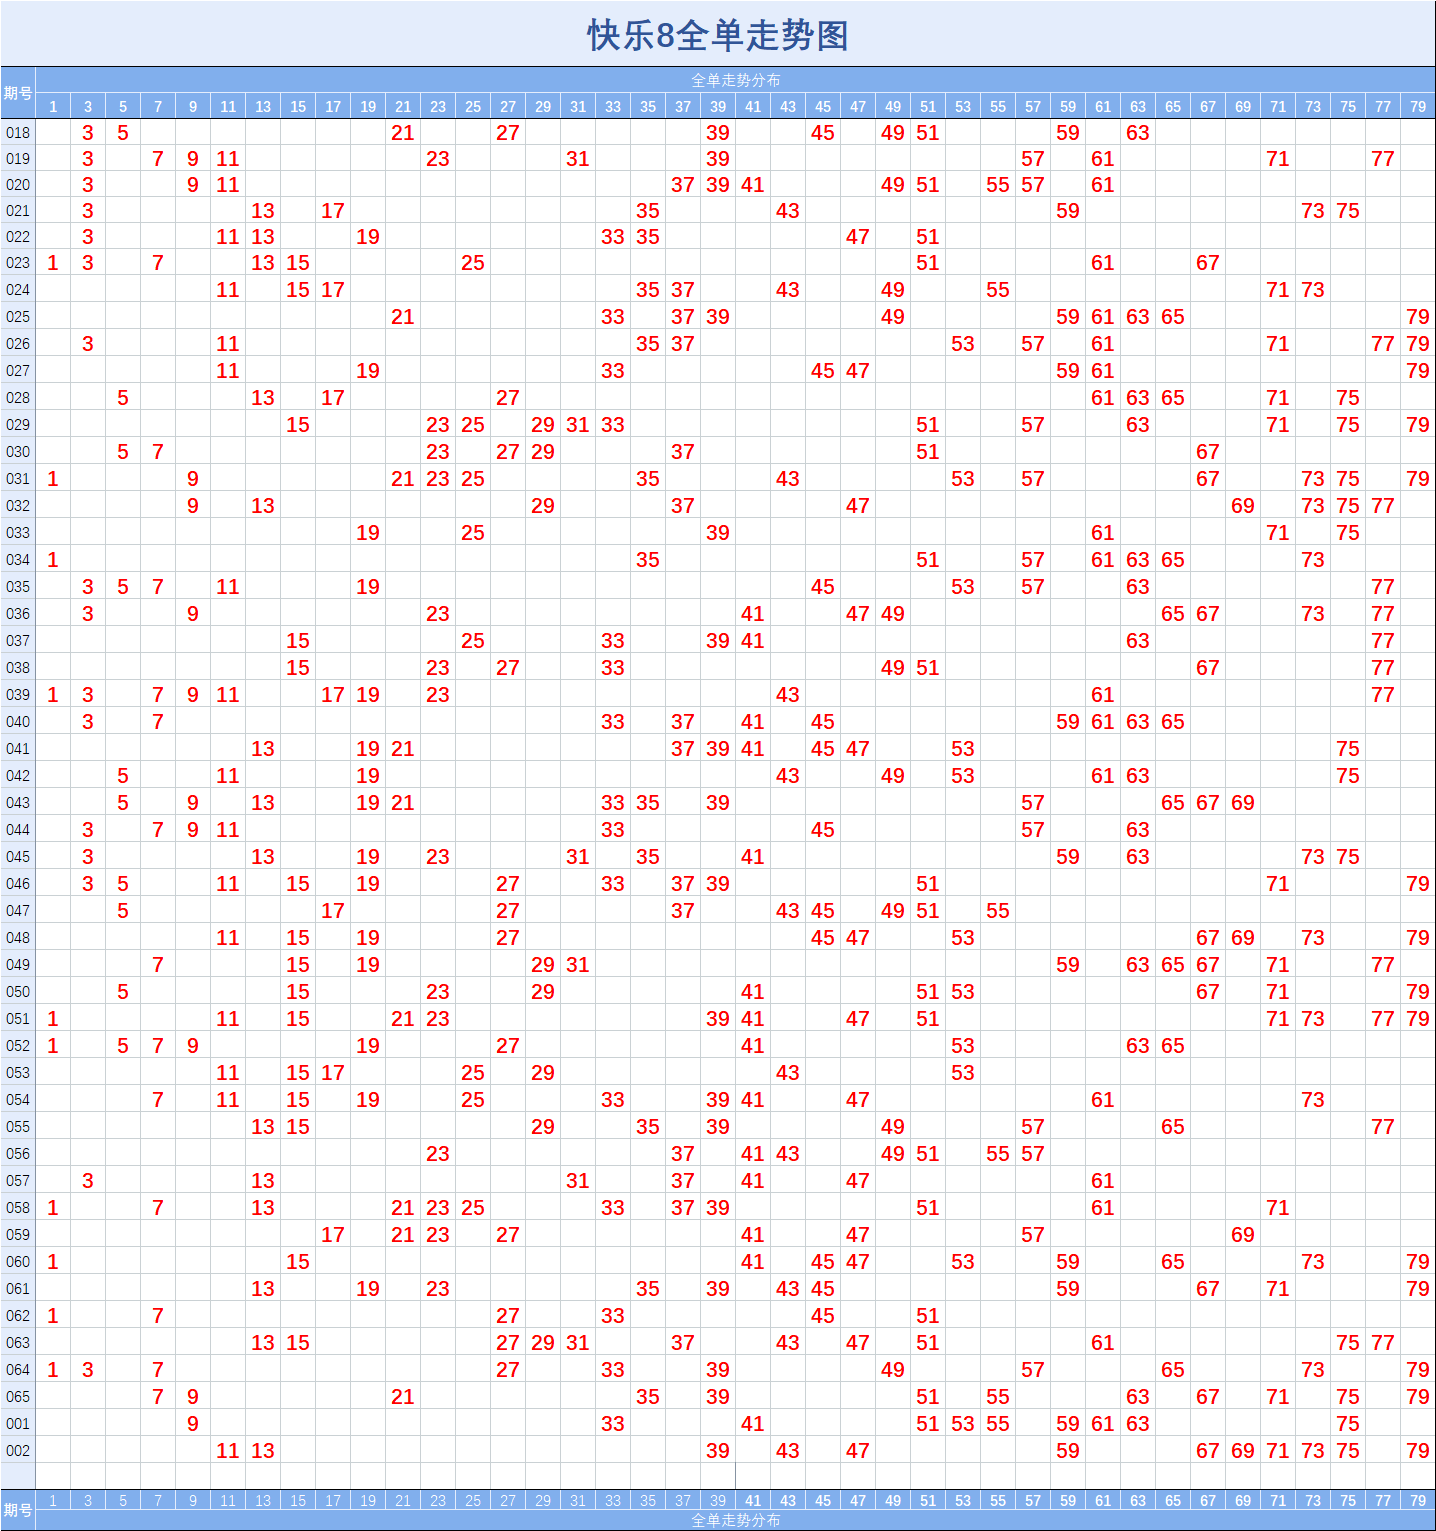Image resolution: width=1436 pixels, height=1531 pixels.
Task: Select column header 57 in top header row
Action: (1033, 106)
